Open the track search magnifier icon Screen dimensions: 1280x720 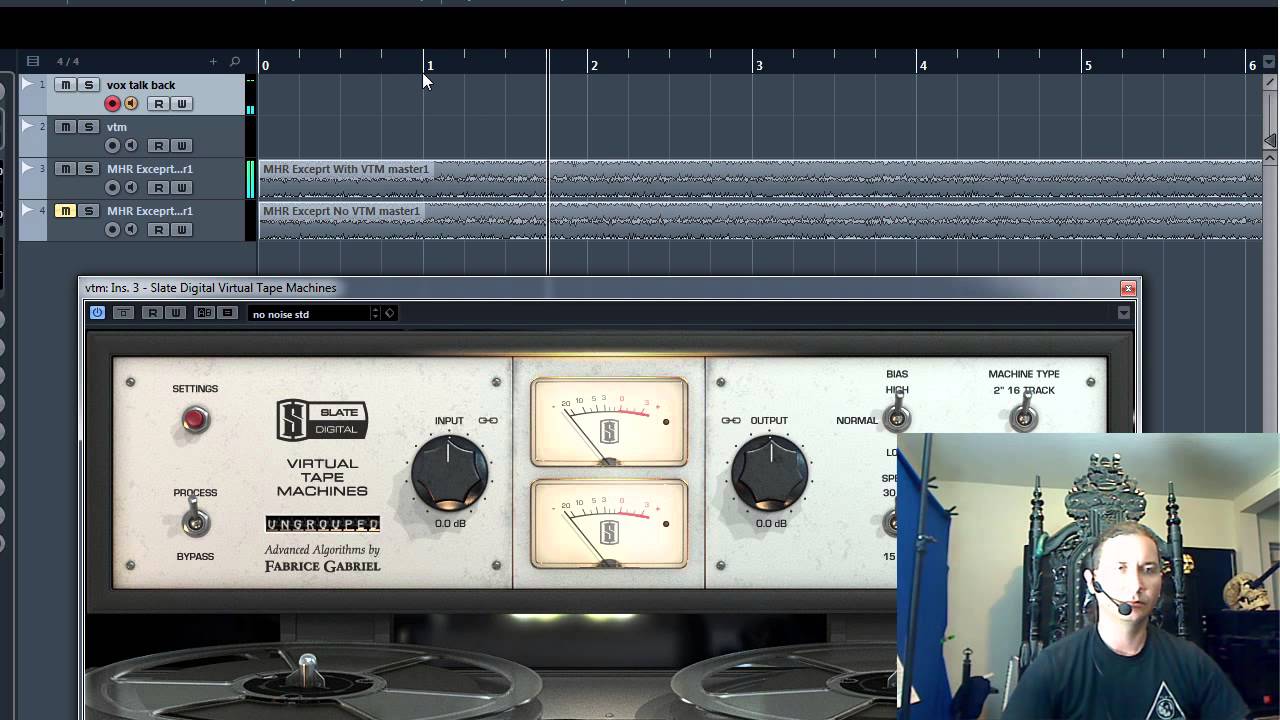click(235, 62)
